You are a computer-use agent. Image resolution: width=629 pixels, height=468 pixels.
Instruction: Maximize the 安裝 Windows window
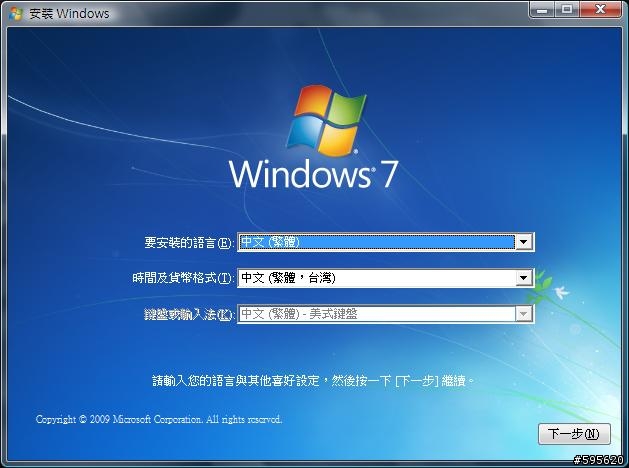(x=567, y=10)
